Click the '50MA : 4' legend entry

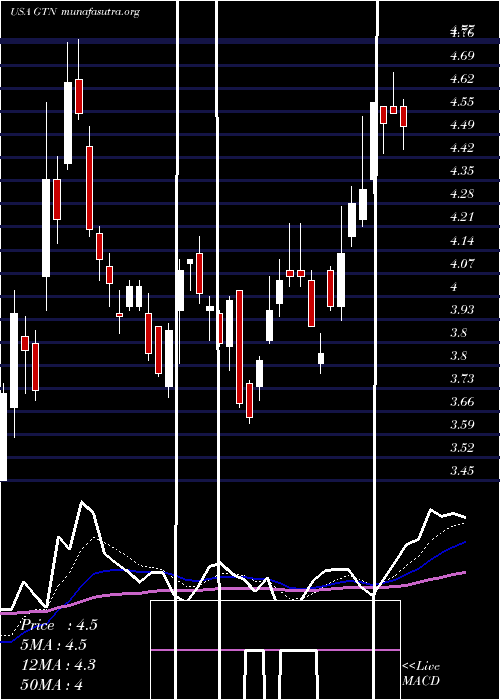53,684
